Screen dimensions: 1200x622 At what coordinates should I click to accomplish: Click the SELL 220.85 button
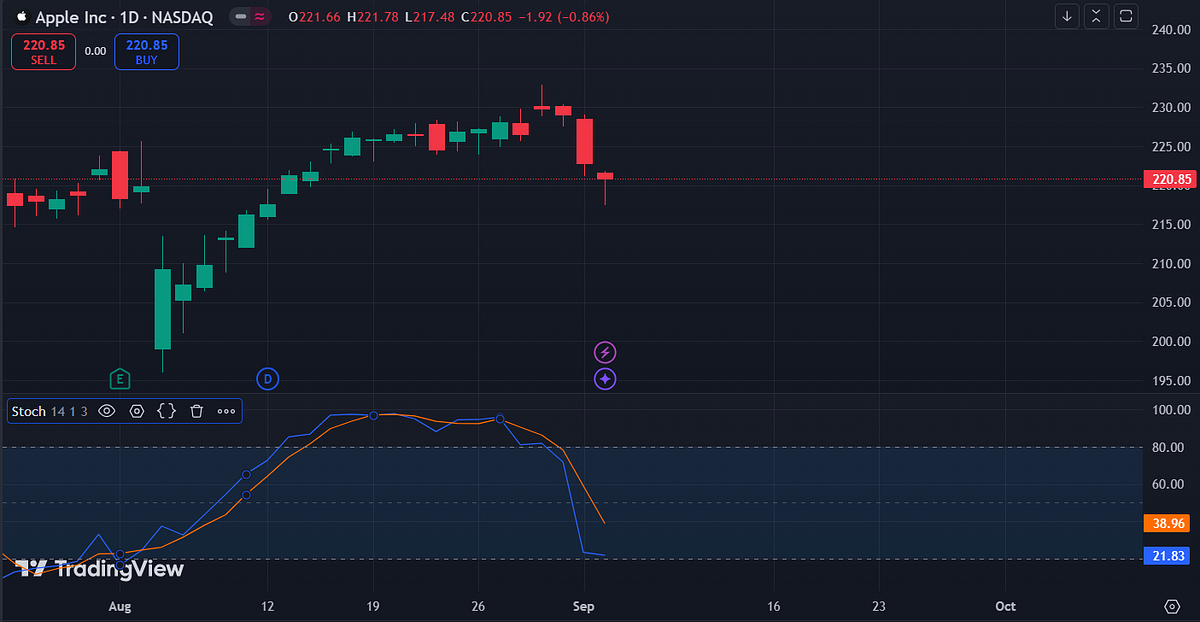click(43, 51)
